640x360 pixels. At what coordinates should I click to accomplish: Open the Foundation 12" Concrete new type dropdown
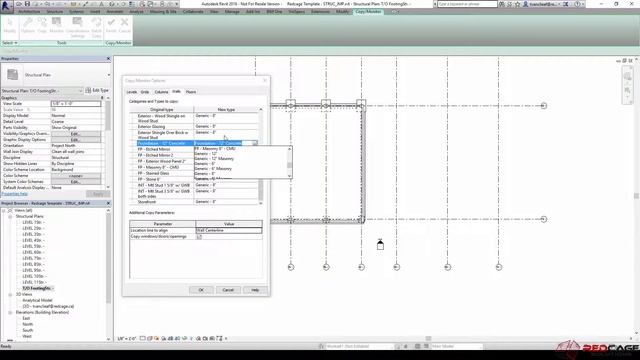tap(255, 143)
